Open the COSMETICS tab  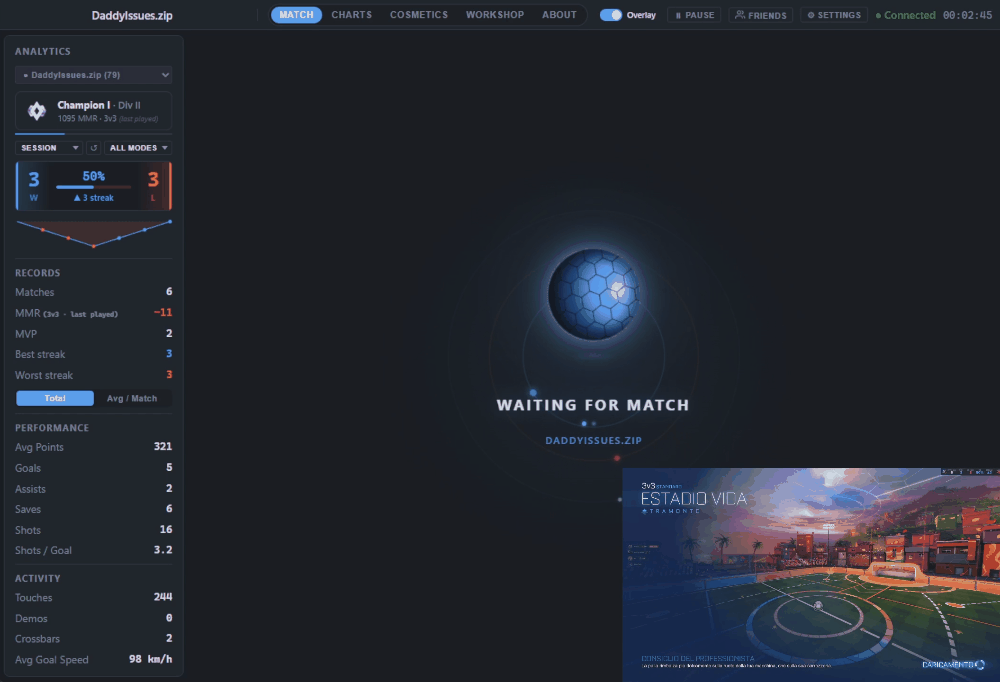point(418,15)
